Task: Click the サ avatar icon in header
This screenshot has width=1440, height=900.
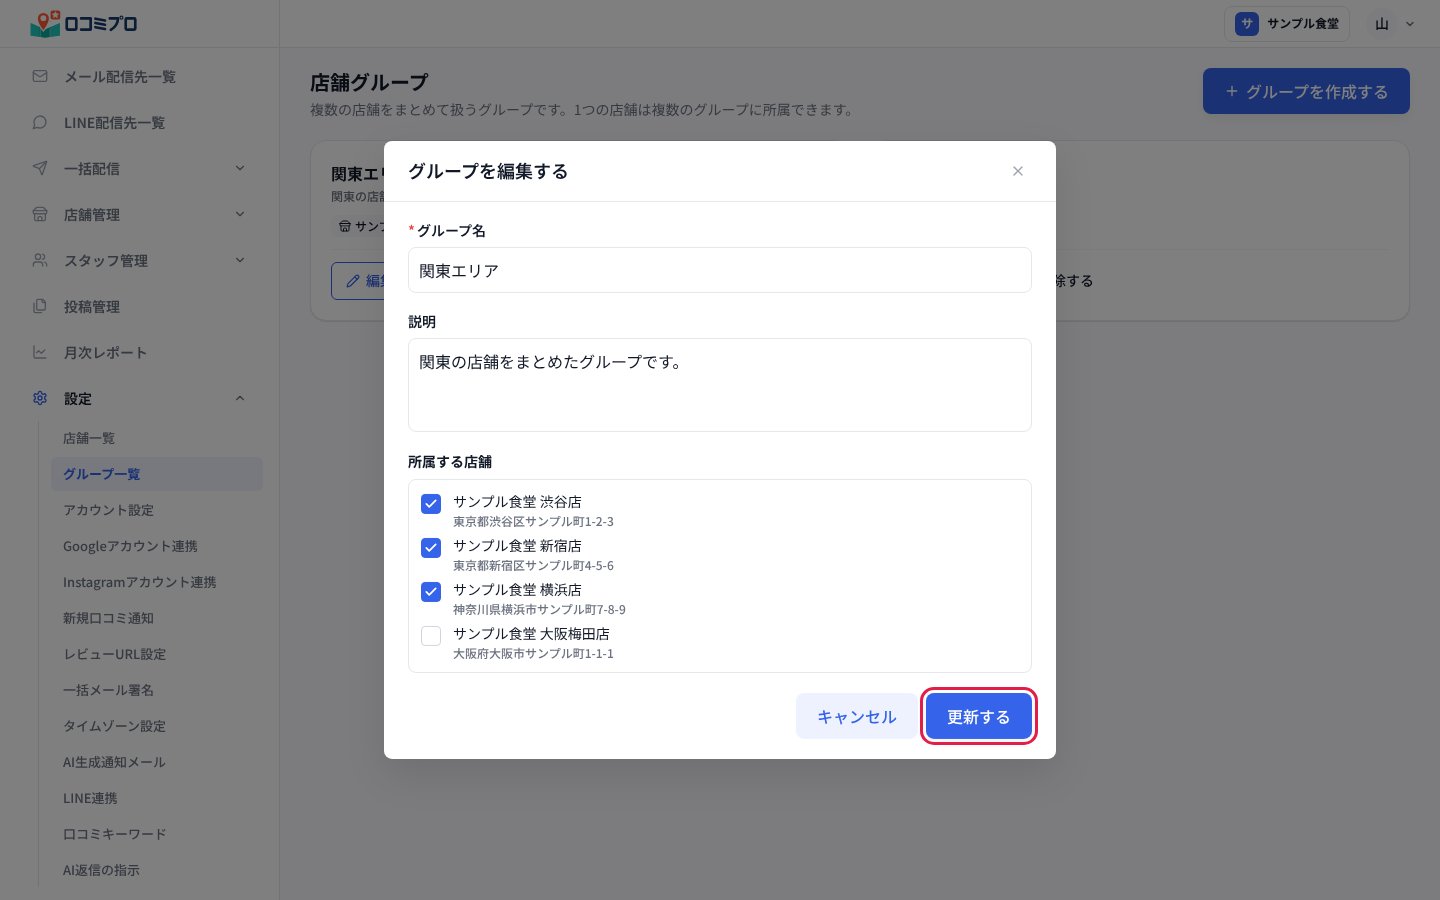Action: pyautogui.click(x=1246, y=24)
